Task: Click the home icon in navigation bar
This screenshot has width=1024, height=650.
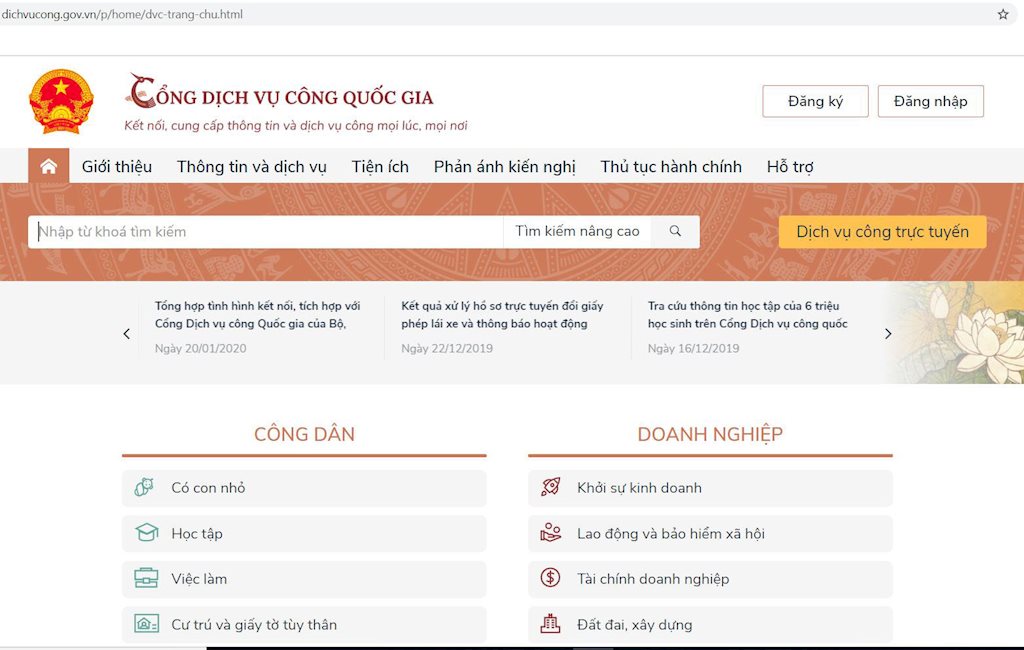Action: (x=48, y=166)
